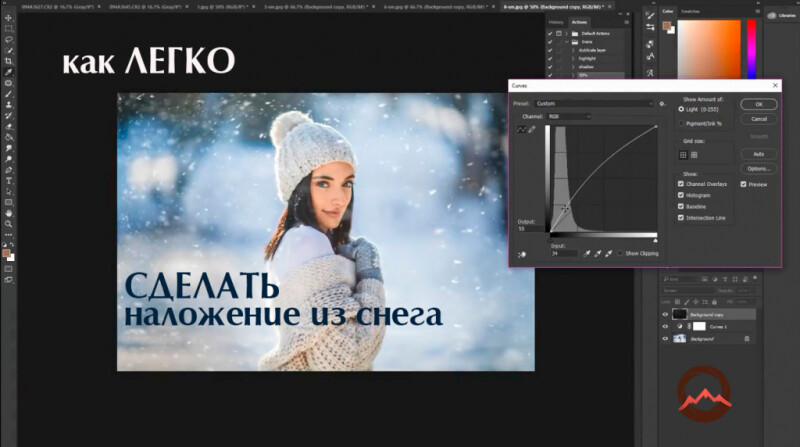Collapse the second actions folder below Default Actions

(x=566, y=42)
